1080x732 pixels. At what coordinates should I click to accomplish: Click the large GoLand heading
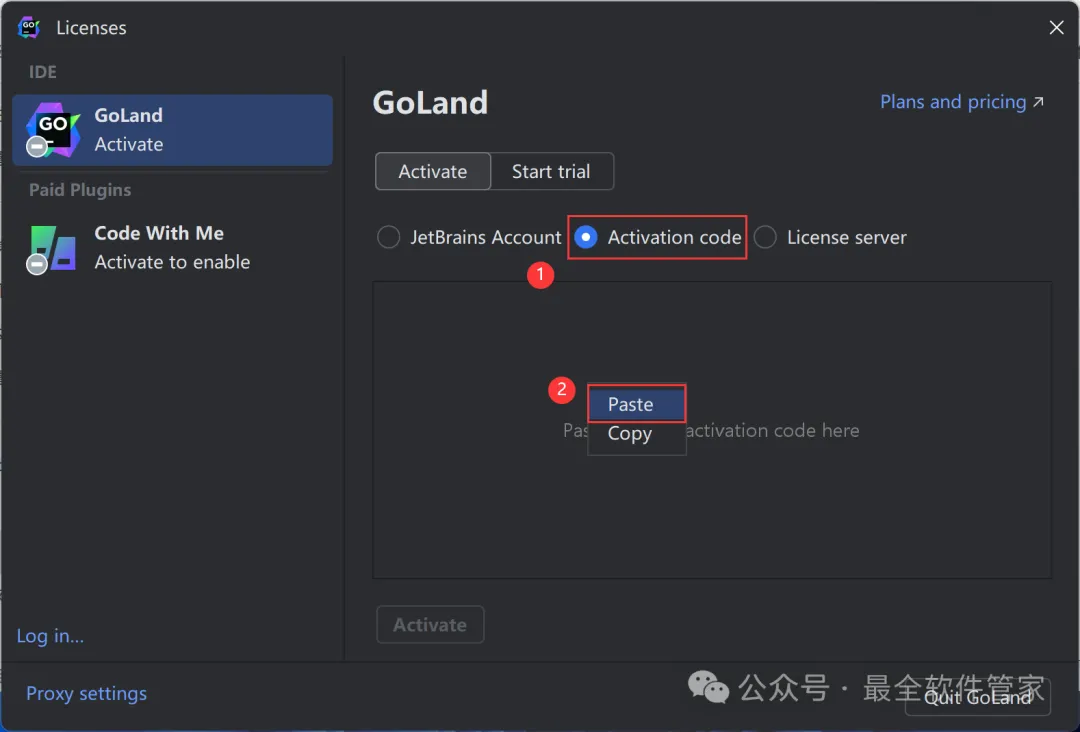(x=430, y=103)
